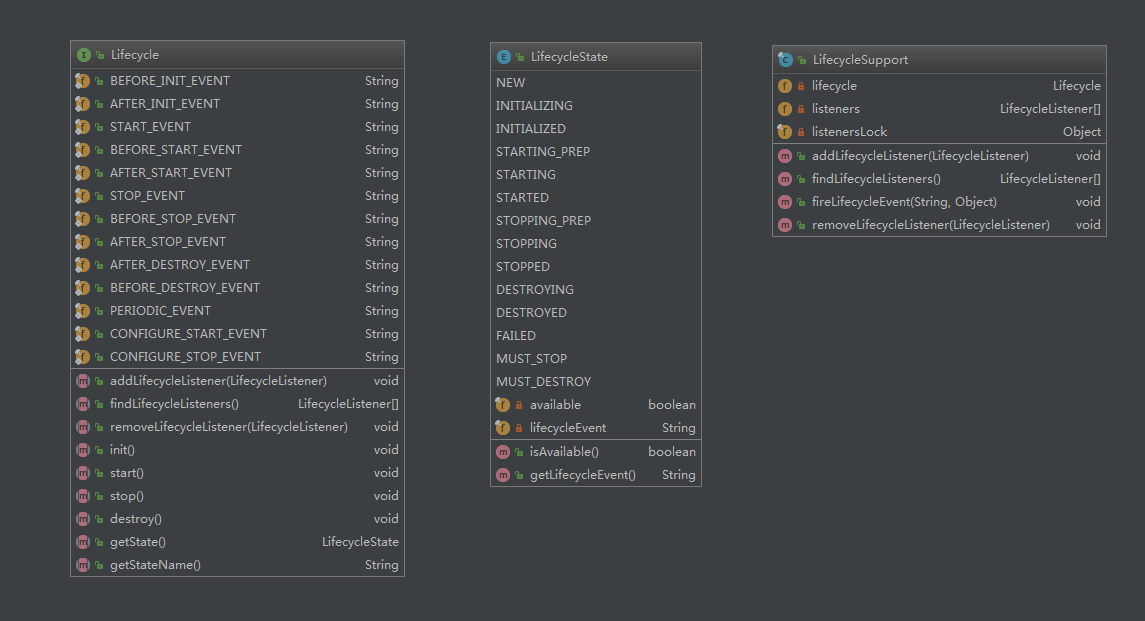Image resolution: width=1145 pixels, height=621 pixels.
Task: Click the LifecycleSupport class icon in header
Action: coord(785,60)
